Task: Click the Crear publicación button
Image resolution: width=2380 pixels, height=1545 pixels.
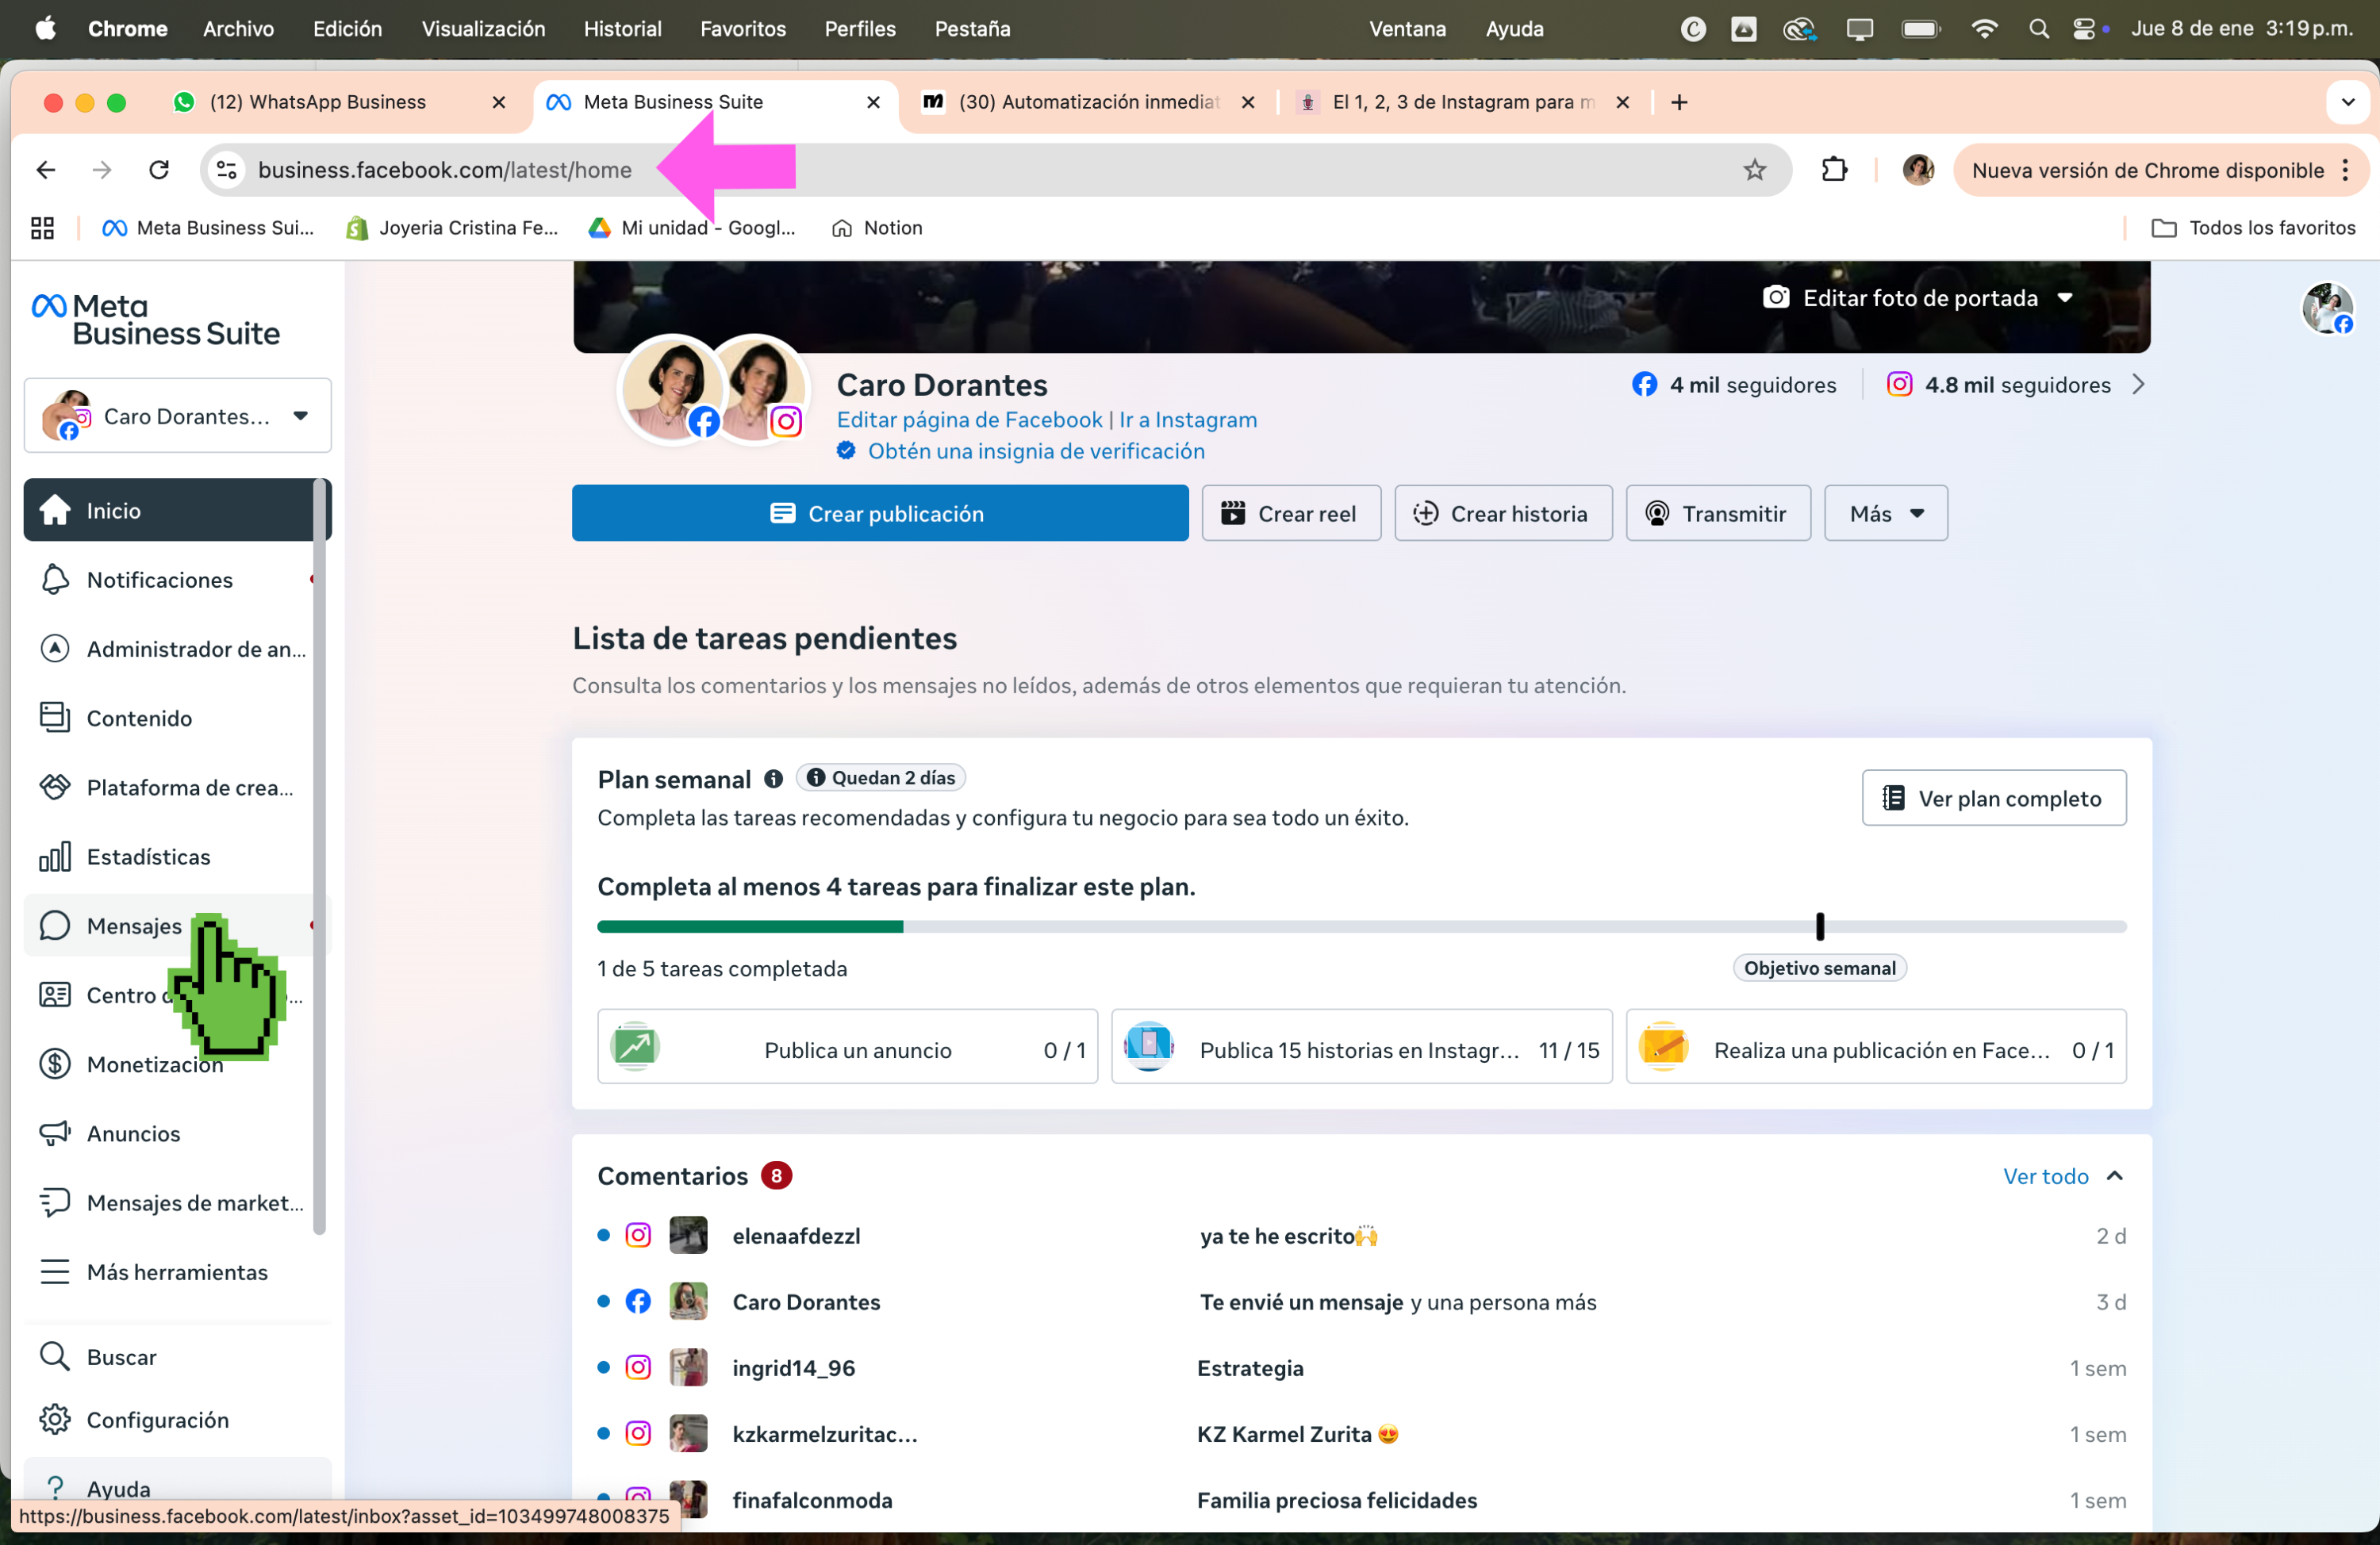Action: tap(880, 514)
